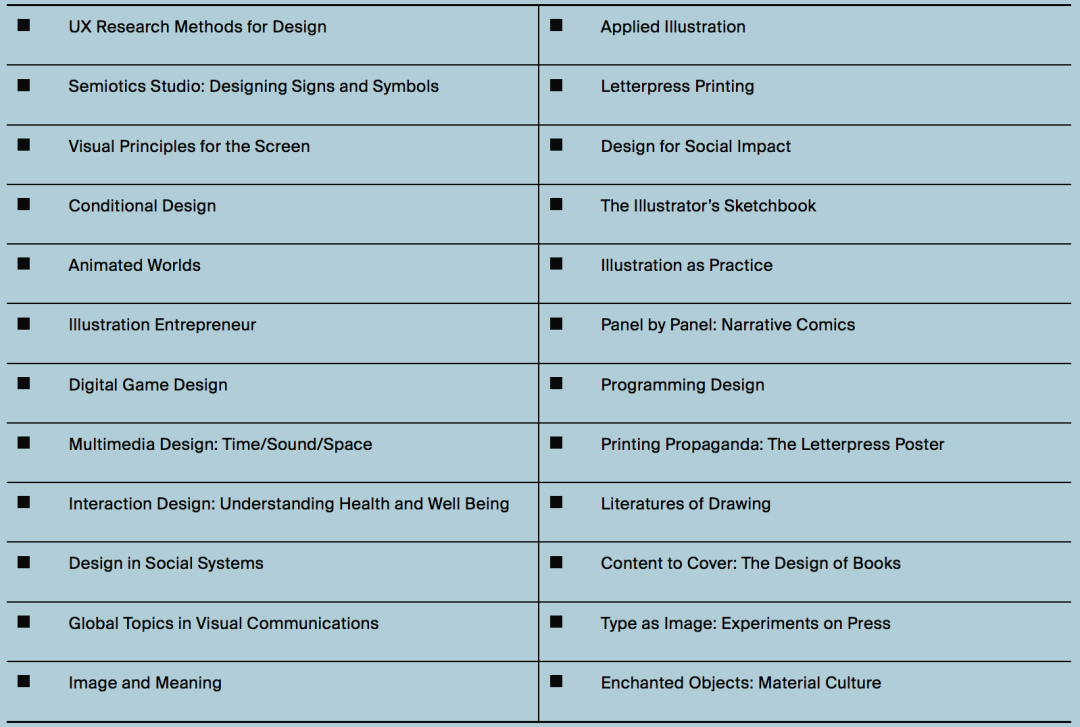Viewport: 1080px width, 727px height.
Task: Choose Enchanted Objects: Material Culture
Action: pos(740,683)
